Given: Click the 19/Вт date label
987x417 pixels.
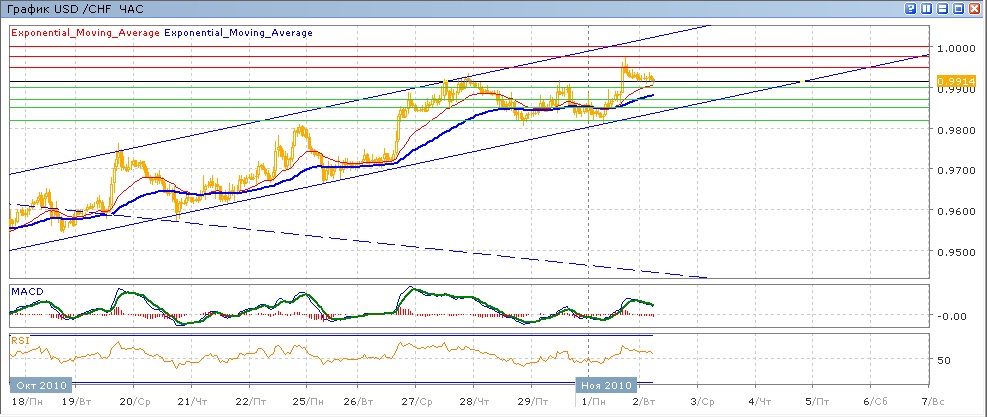Looking at the screenshot, I should [76, 401].
